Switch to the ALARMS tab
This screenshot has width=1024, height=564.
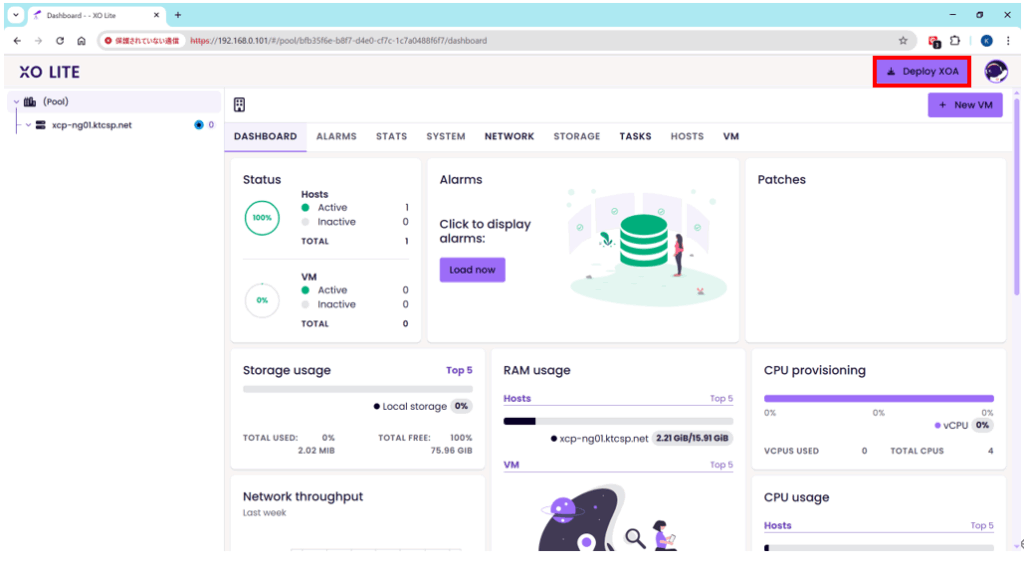336,136
